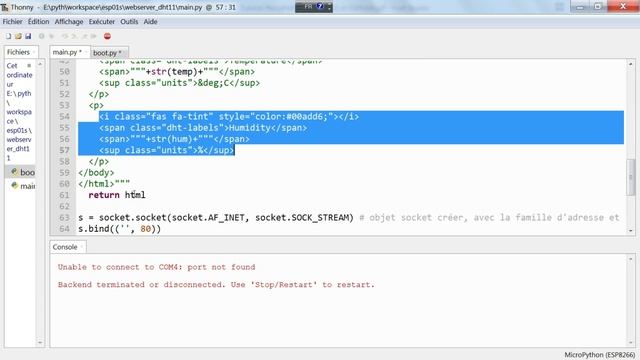Click the console scroll down arrow
Viewport: 640px width, 360px height.
point(631,343)
